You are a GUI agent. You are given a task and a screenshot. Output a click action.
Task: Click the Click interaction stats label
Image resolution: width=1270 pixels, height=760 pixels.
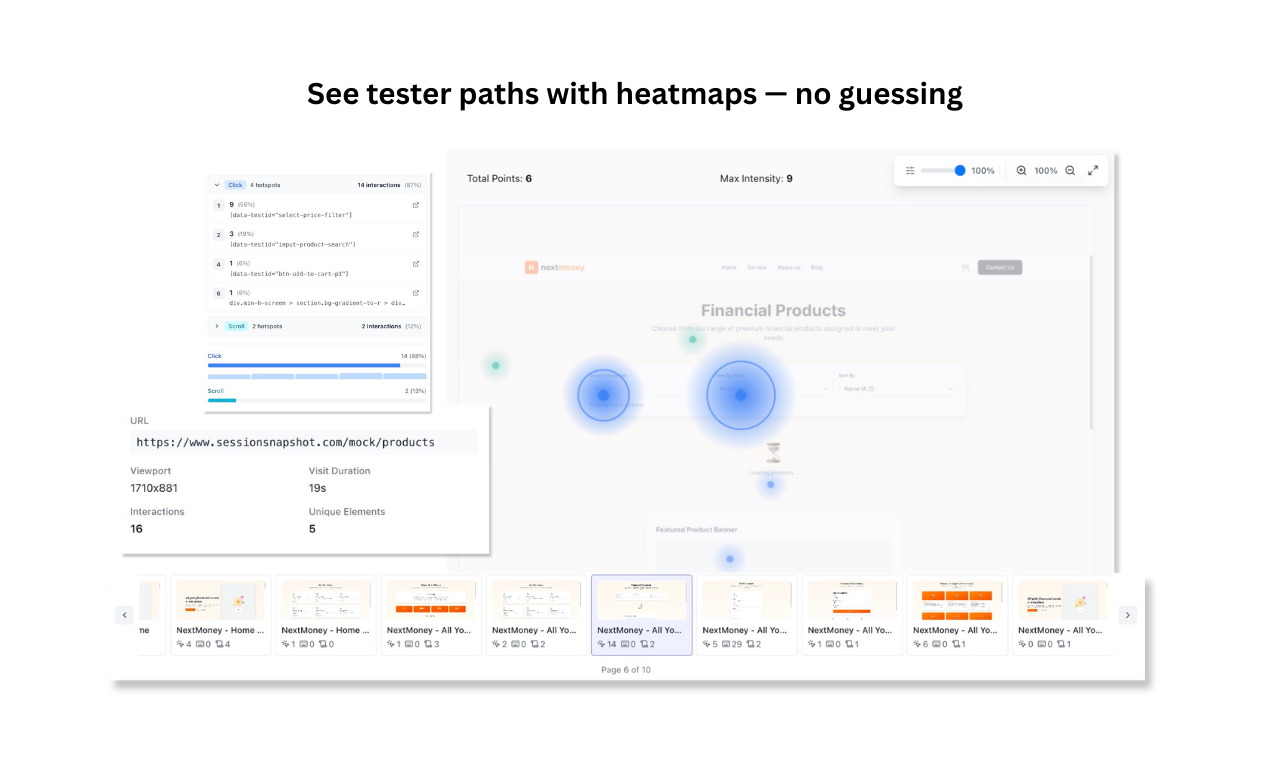click(214, 355)
